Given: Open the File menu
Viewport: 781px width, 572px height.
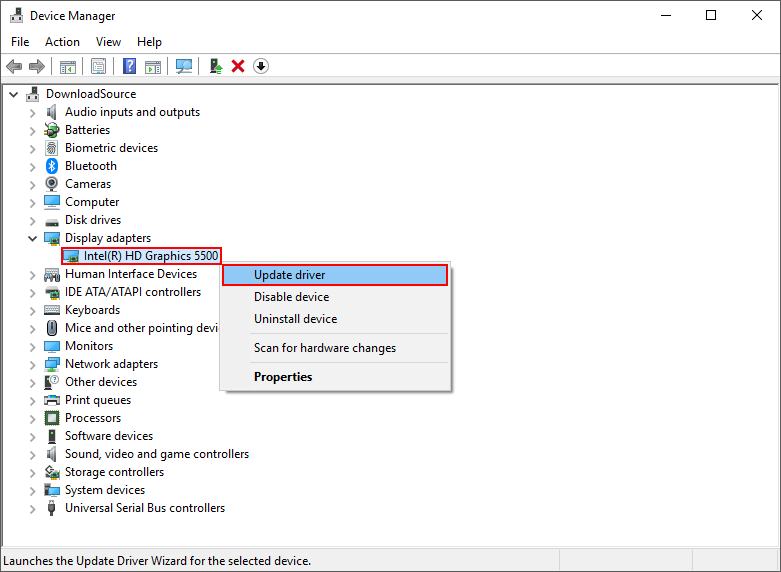Looking at the screenshot, I should click(20, 42).
